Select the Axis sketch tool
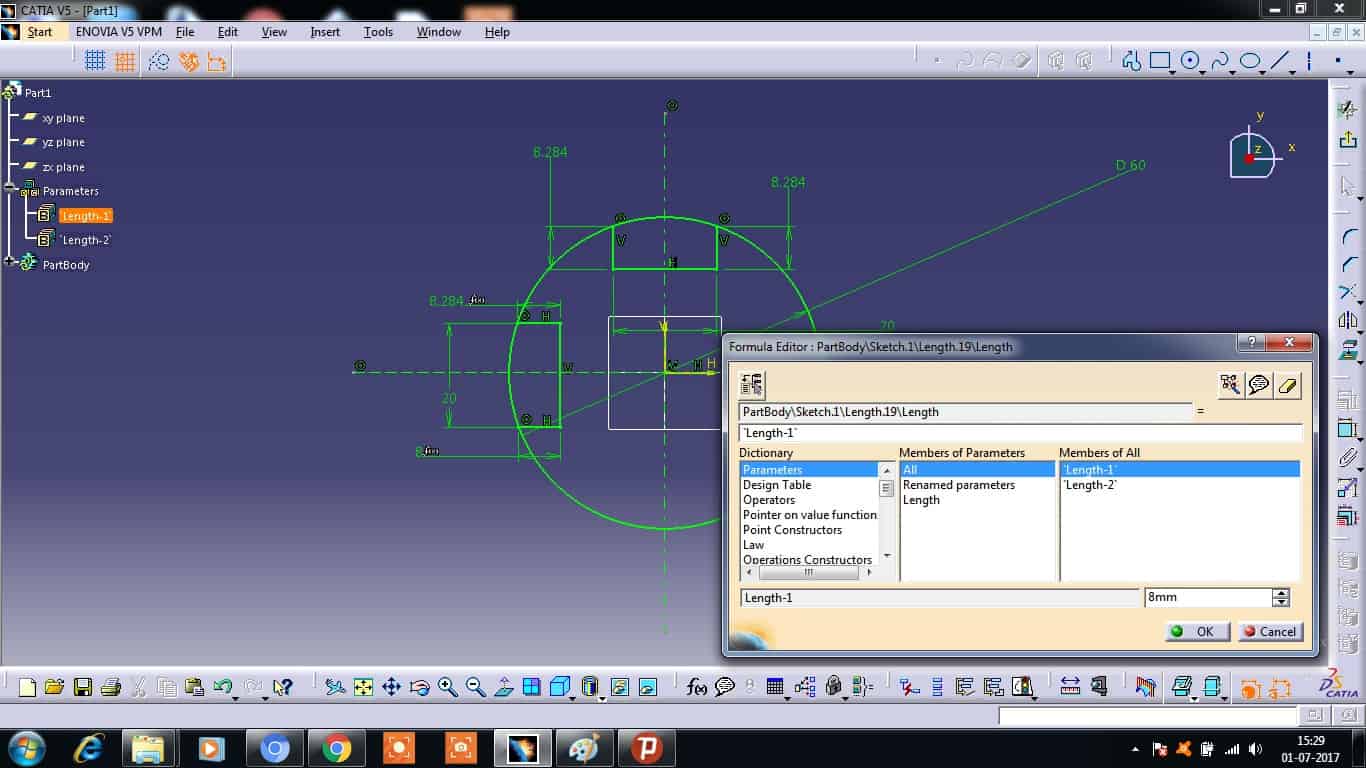This screenshot has height=768, width=1366. 1309,61
